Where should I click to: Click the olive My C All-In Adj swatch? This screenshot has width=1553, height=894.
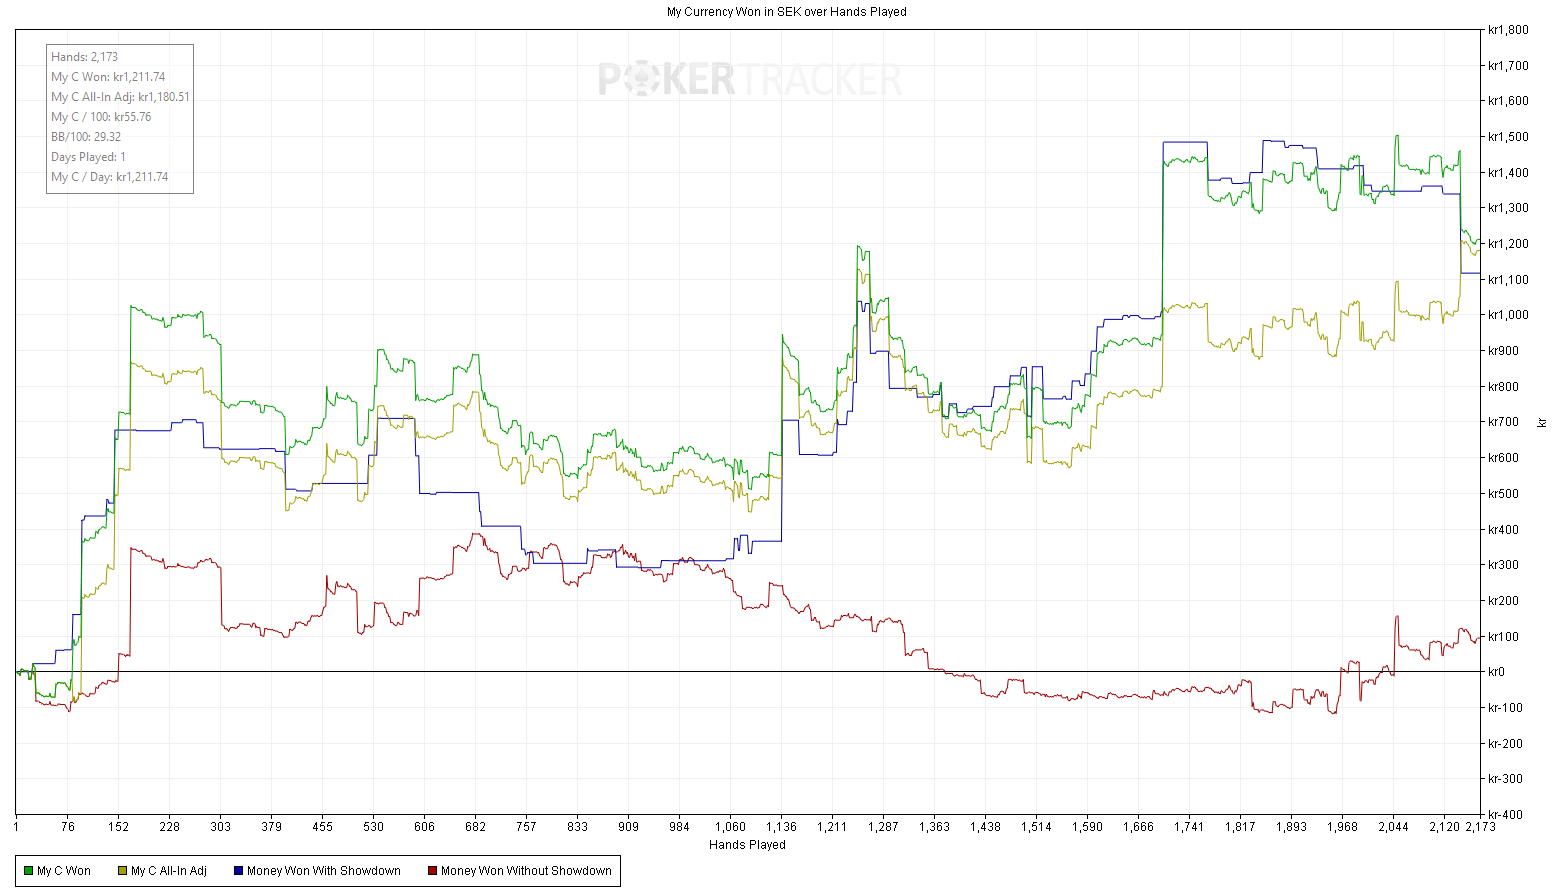pos(123,871)
